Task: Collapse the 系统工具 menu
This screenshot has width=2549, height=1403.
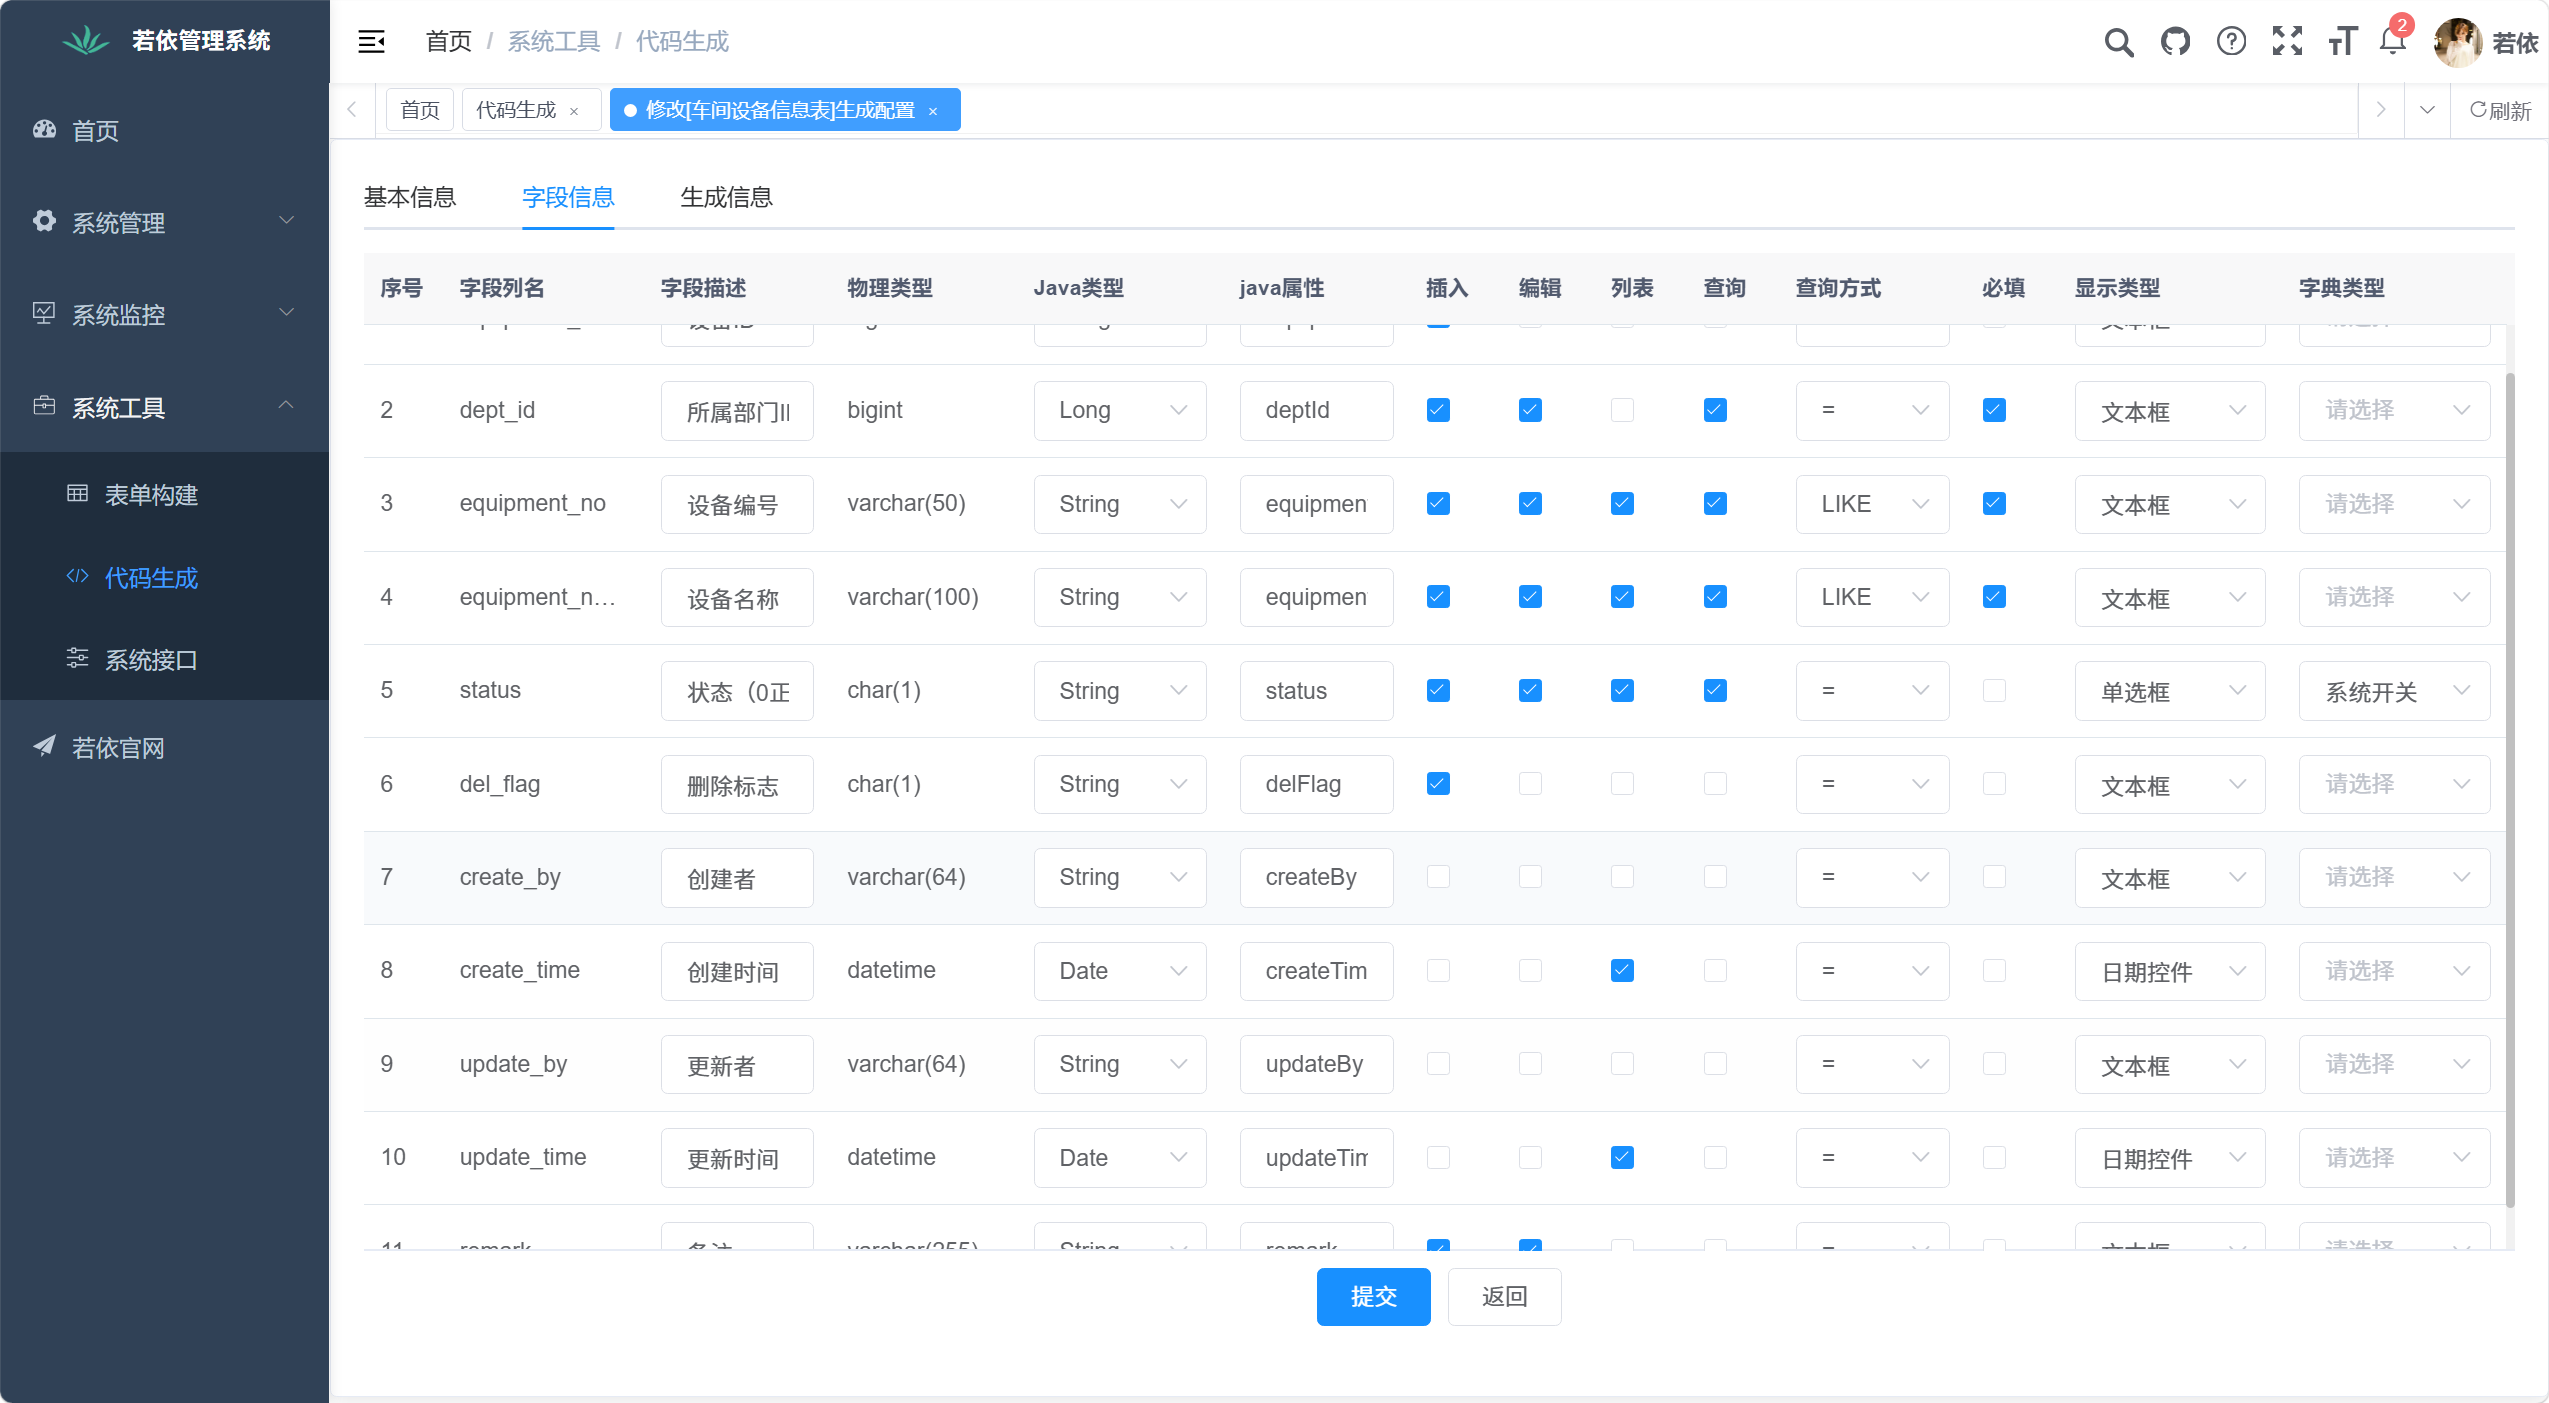Action: 164,407
